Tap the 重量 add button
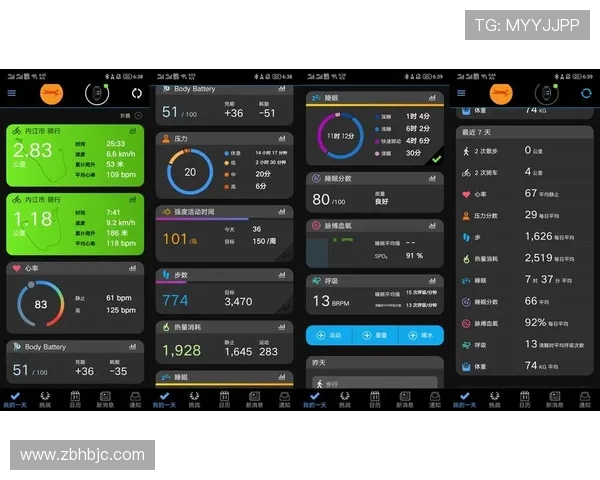The width and height of the screenshot is (600, 480). coord(375,335)
